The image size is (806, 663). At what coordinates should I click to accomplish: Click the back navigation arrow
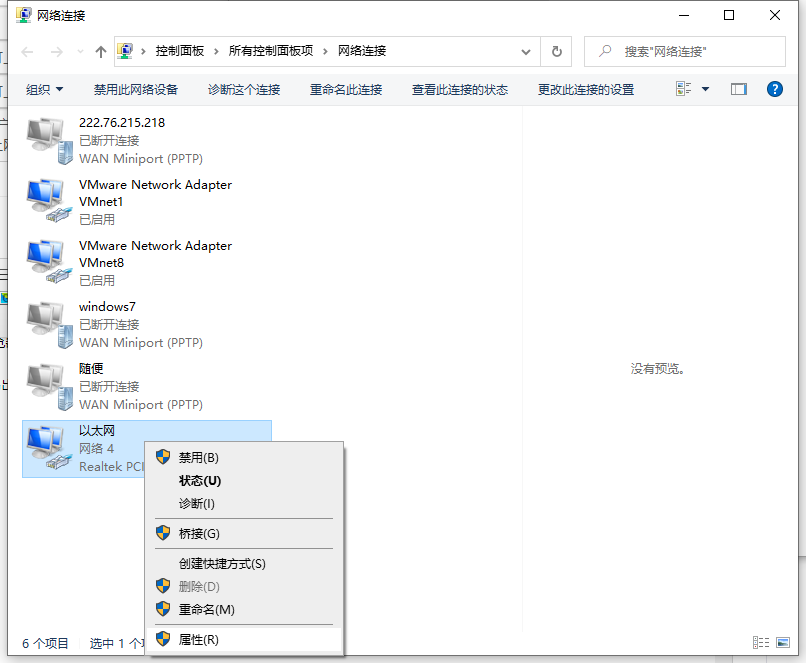tap(25, 51)
